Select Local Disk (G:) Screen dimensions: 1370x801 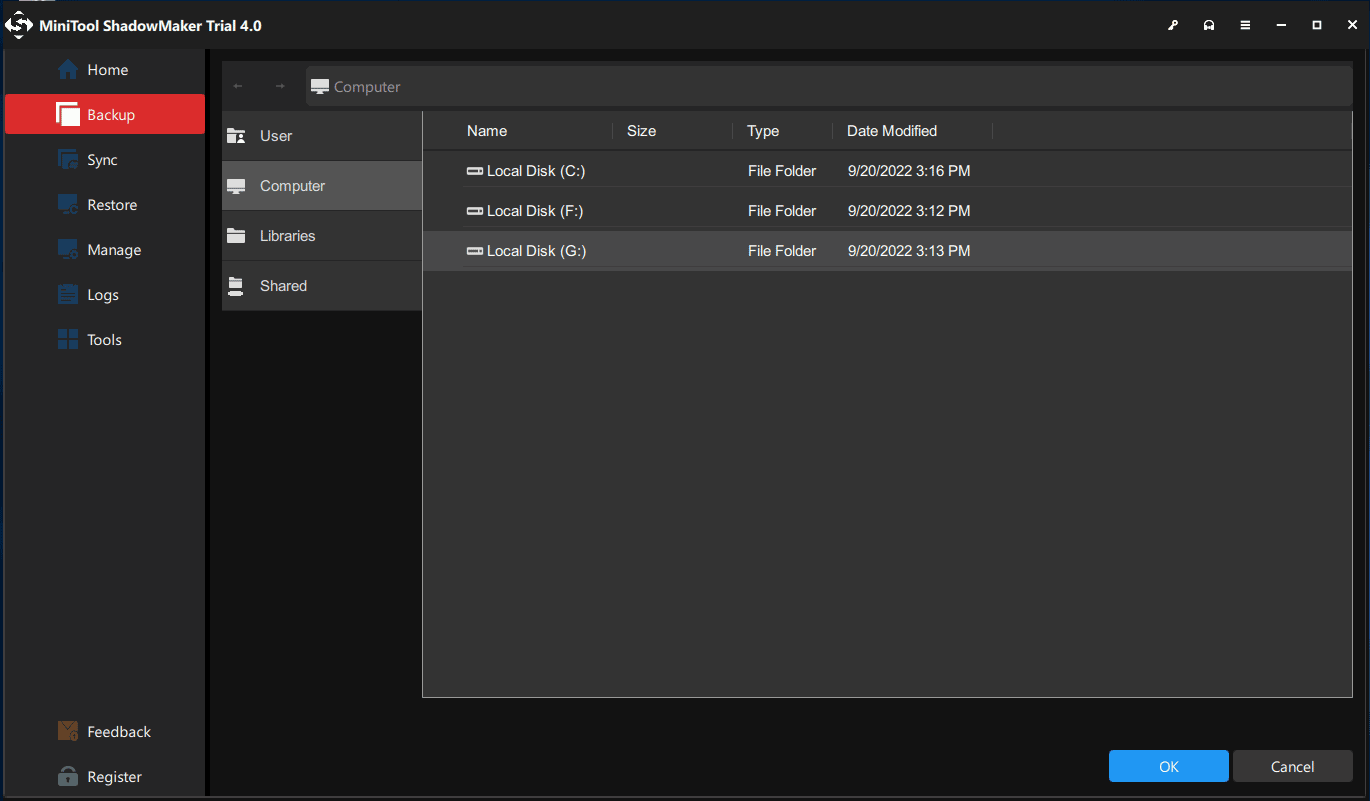[888, 251]
